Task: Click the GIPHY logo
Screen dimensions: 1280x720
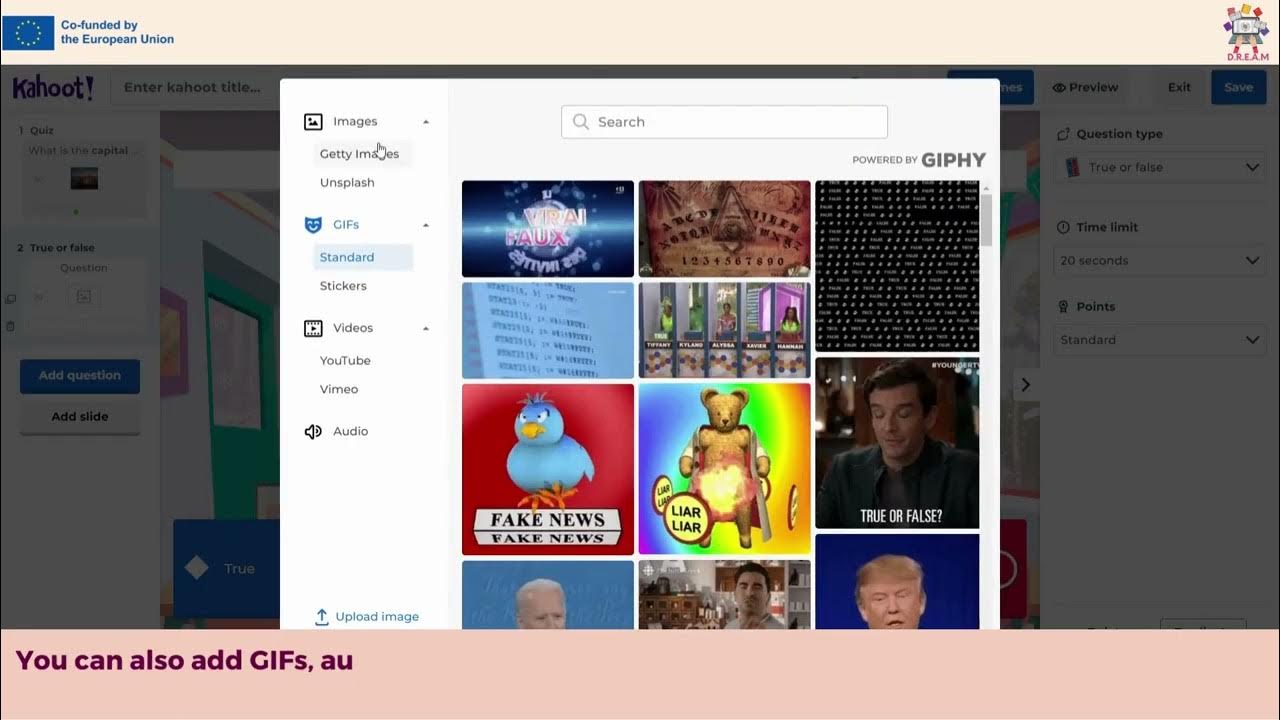Action: click(953, 160)
